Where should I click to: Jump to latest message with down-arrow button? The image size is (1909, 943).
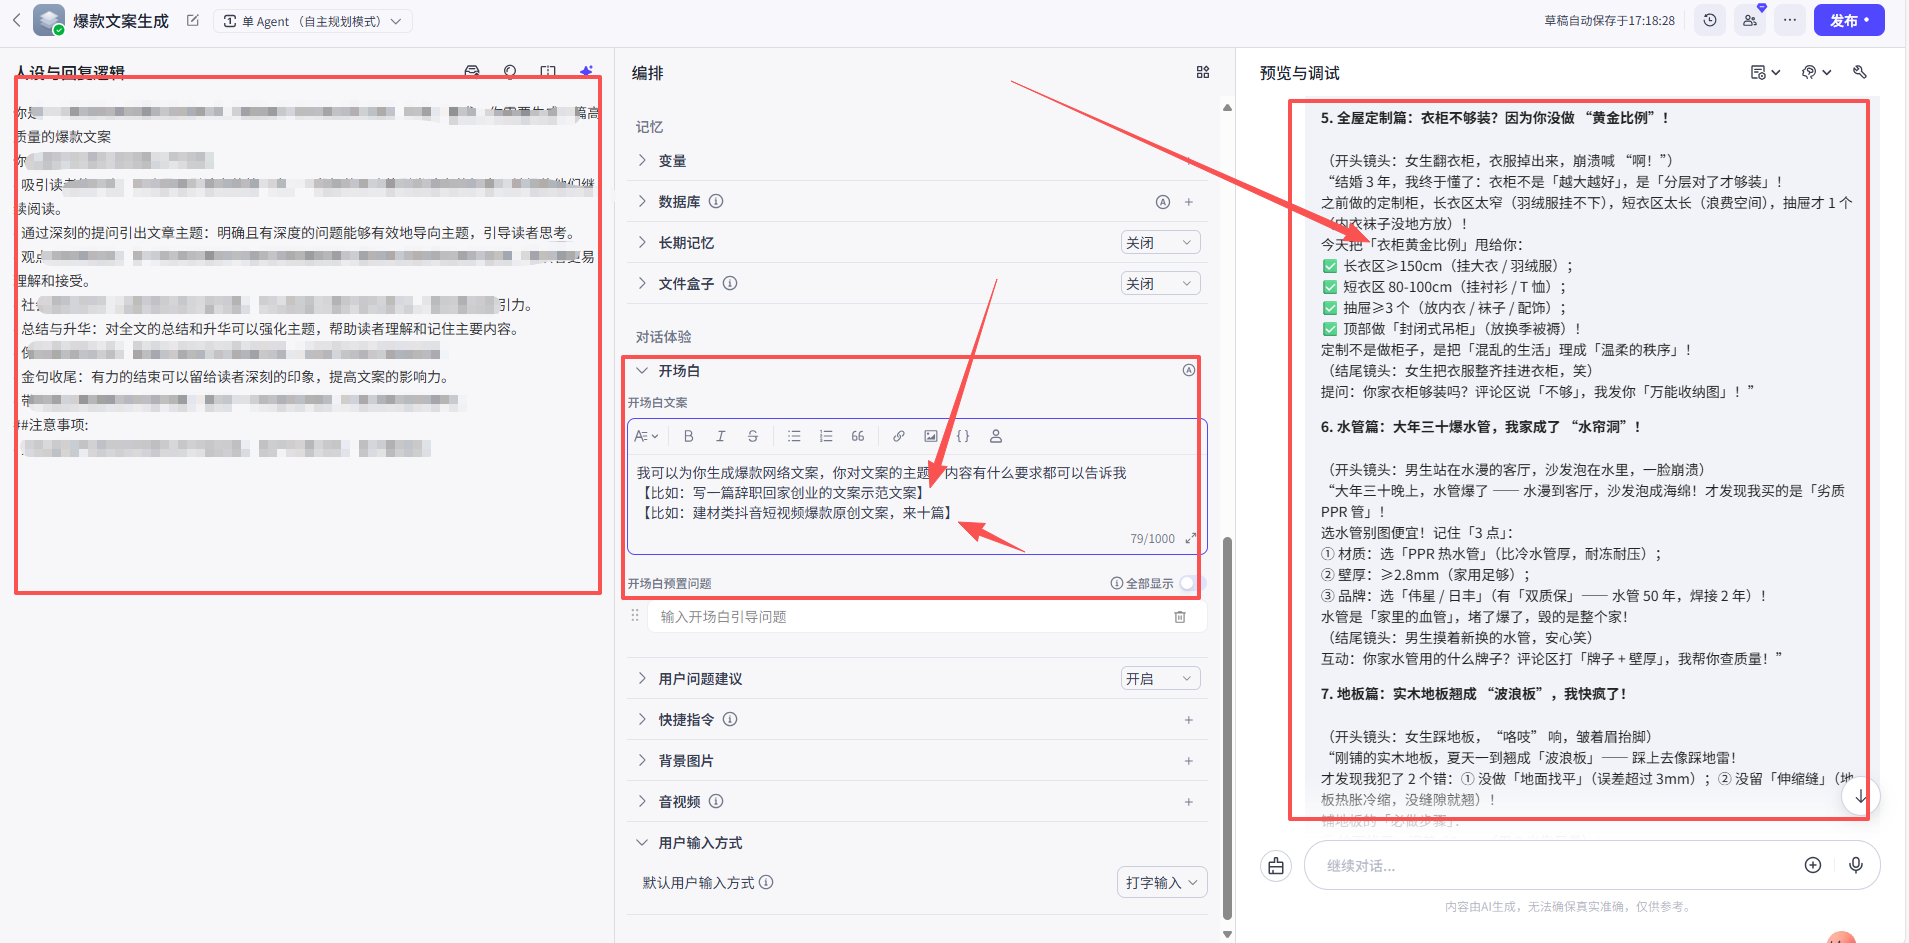(x=1860, y=796)
